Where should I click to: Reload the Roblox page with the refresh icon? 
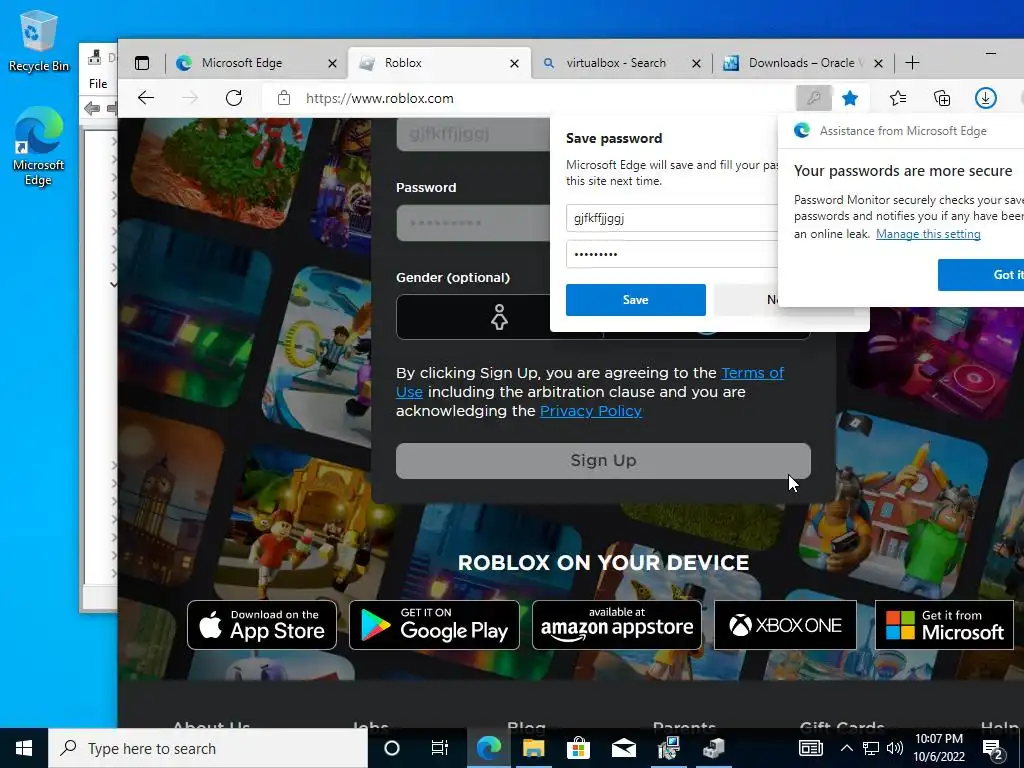234,99
